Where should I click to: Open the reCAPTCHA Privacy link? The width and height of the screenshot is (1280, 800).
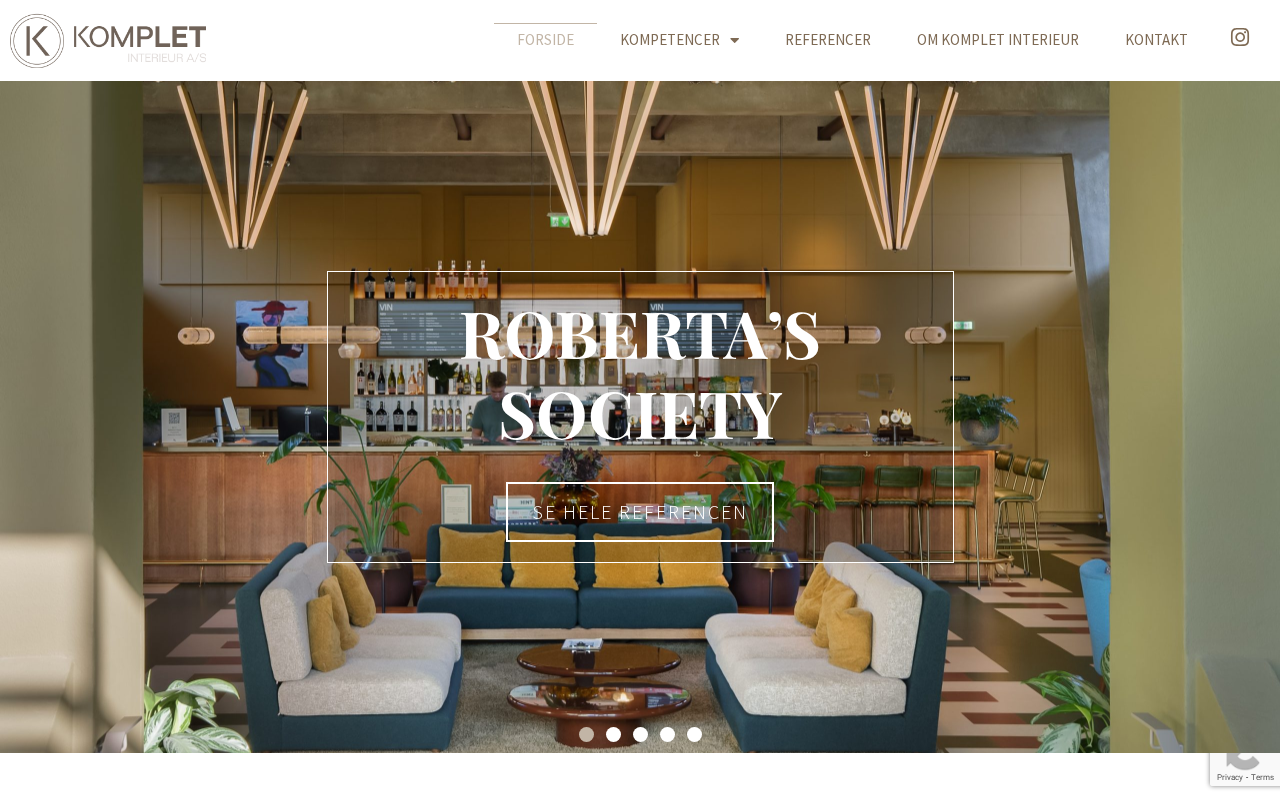point(1229,777)
